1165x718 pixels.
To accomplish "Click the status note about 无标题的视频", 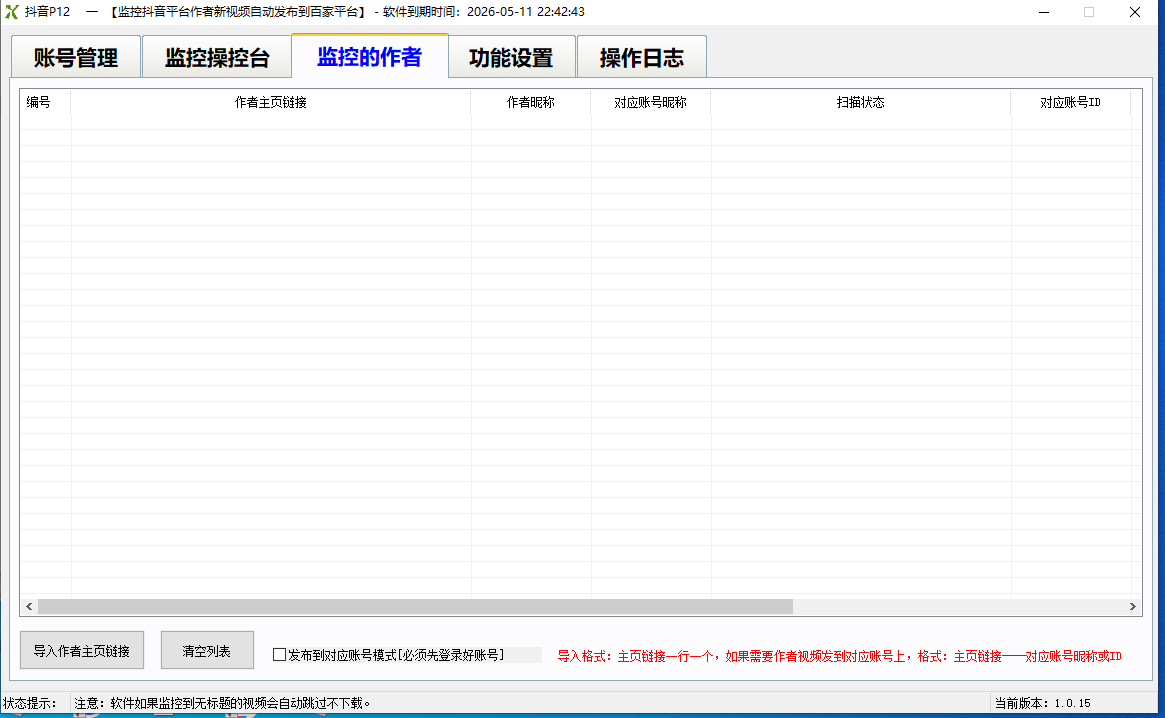I will (x=222, y=703).
